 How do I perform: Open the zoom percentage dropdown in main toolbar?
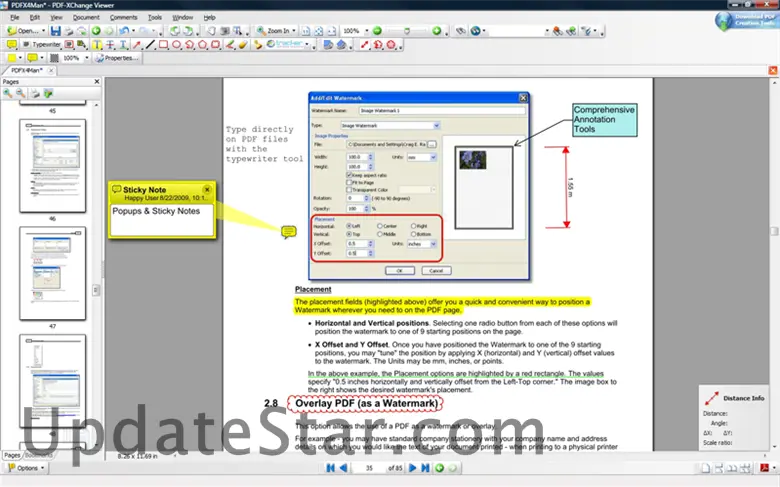367,31
